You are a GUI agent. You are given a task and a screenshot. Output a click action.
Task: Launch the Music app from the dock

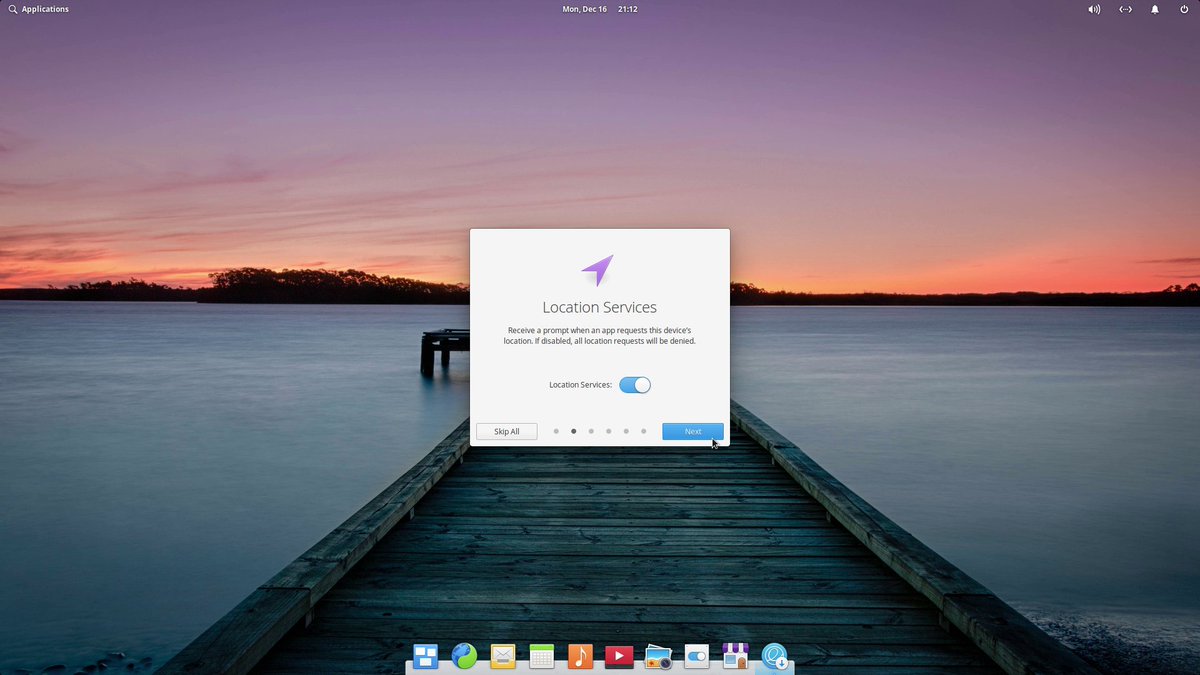click(580, 656)
